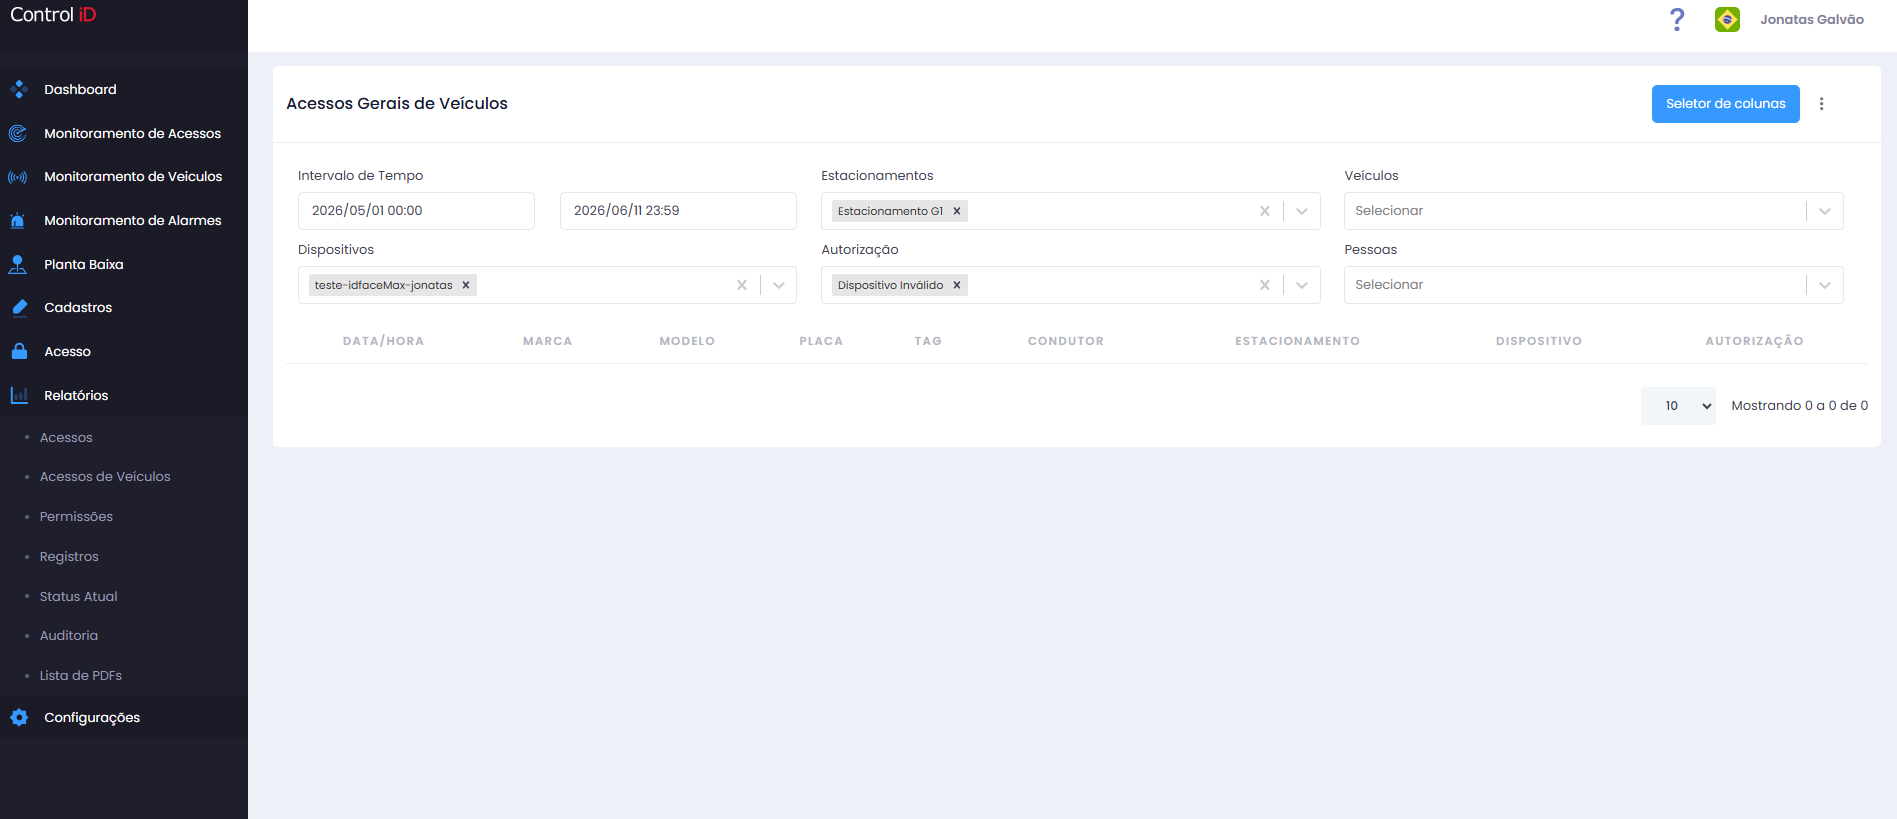Go to Permissões report

pos(76,517)
